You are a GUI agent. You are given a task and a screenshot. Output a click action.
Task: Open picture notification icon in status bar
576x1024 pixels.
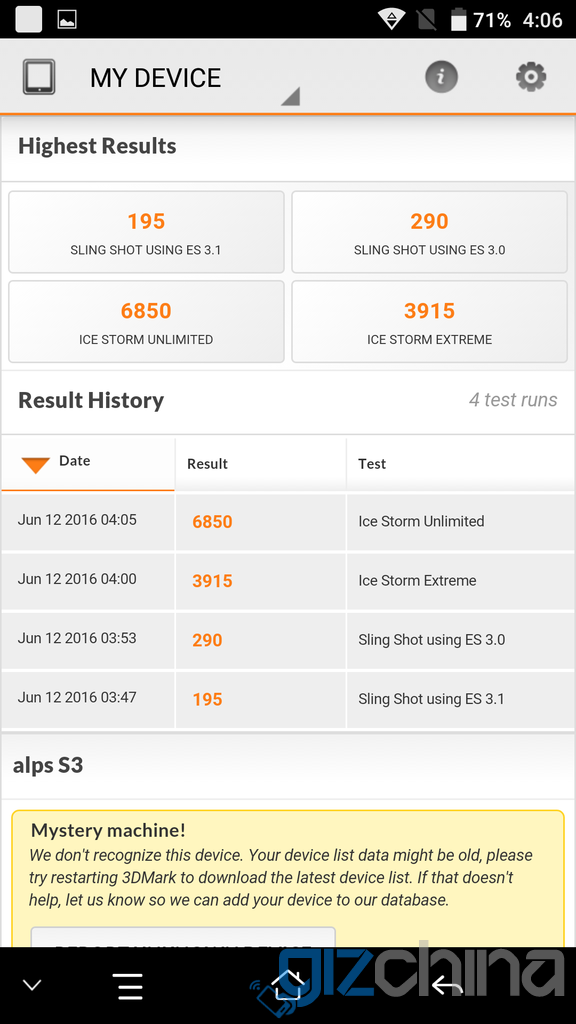(67, 20)
